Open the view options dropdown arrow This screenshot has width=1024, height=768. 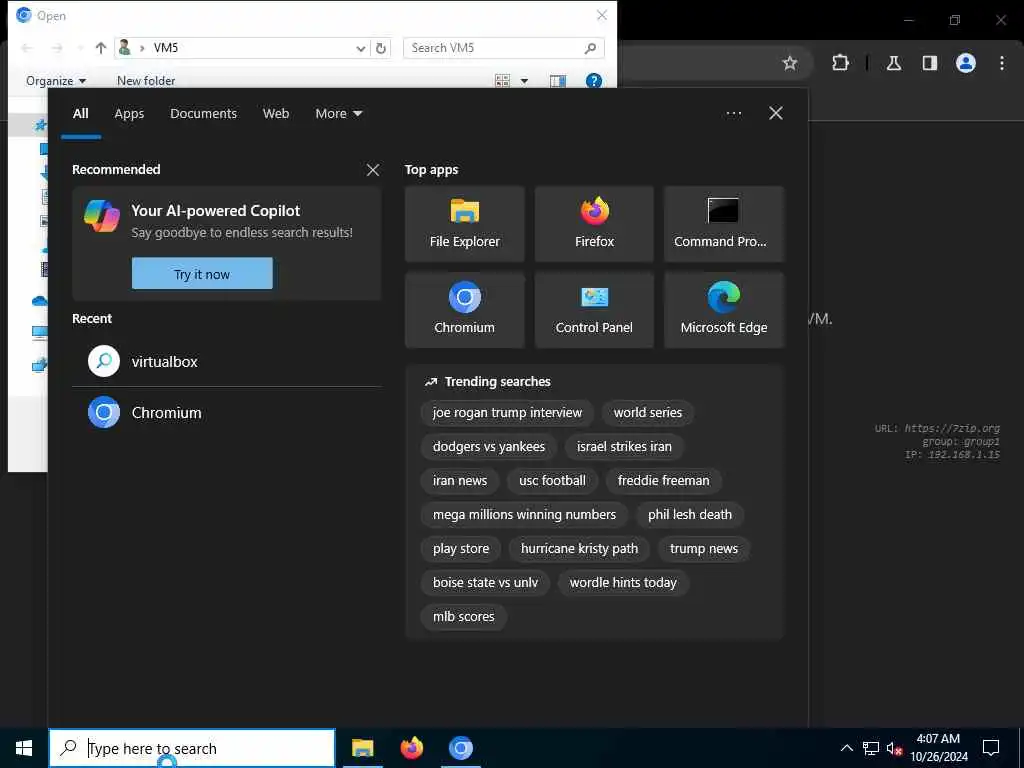click(524, 80)
